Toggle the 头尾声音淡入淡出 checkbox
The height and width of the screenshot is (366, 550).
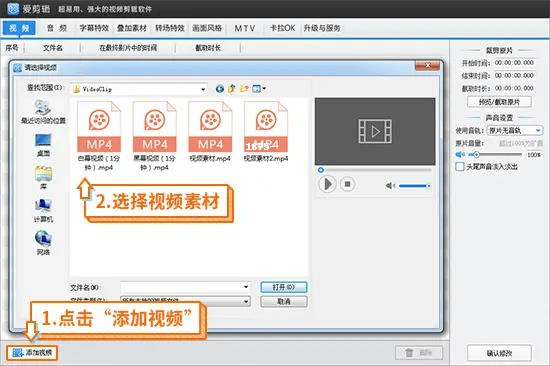(x=460, y=166)
